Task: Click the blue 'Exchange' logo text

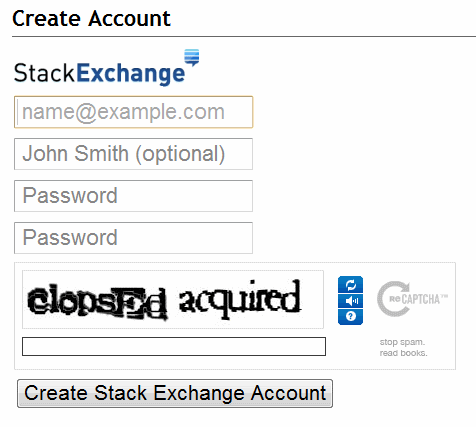Action: 131,73
